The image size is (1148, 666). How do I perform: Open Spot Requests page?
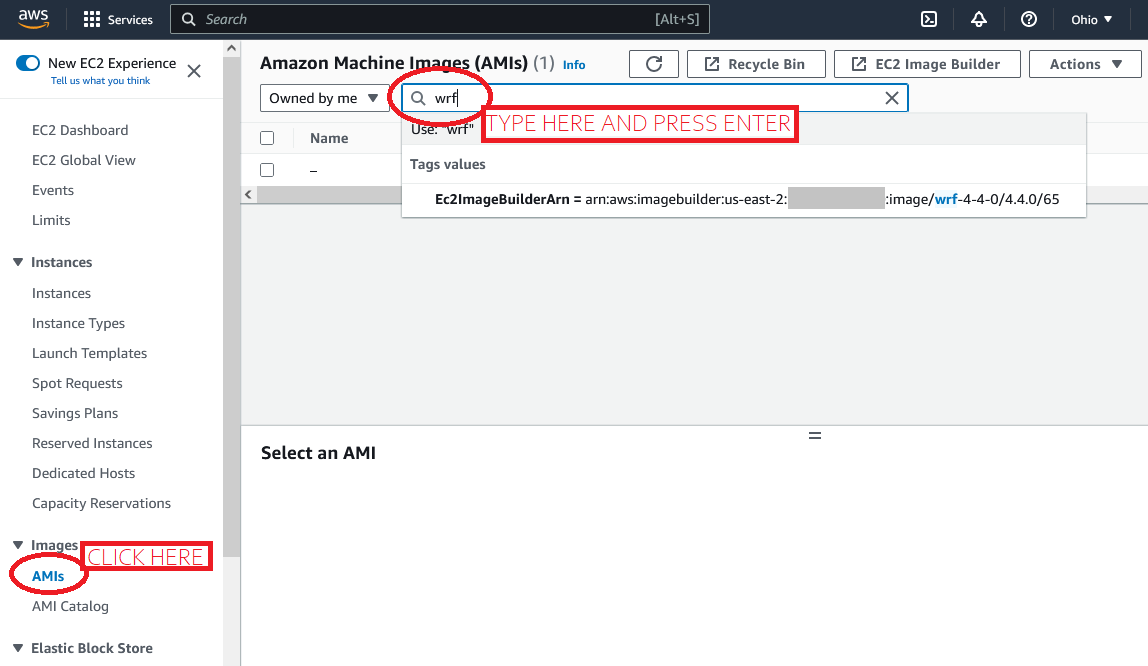(77, 383)
